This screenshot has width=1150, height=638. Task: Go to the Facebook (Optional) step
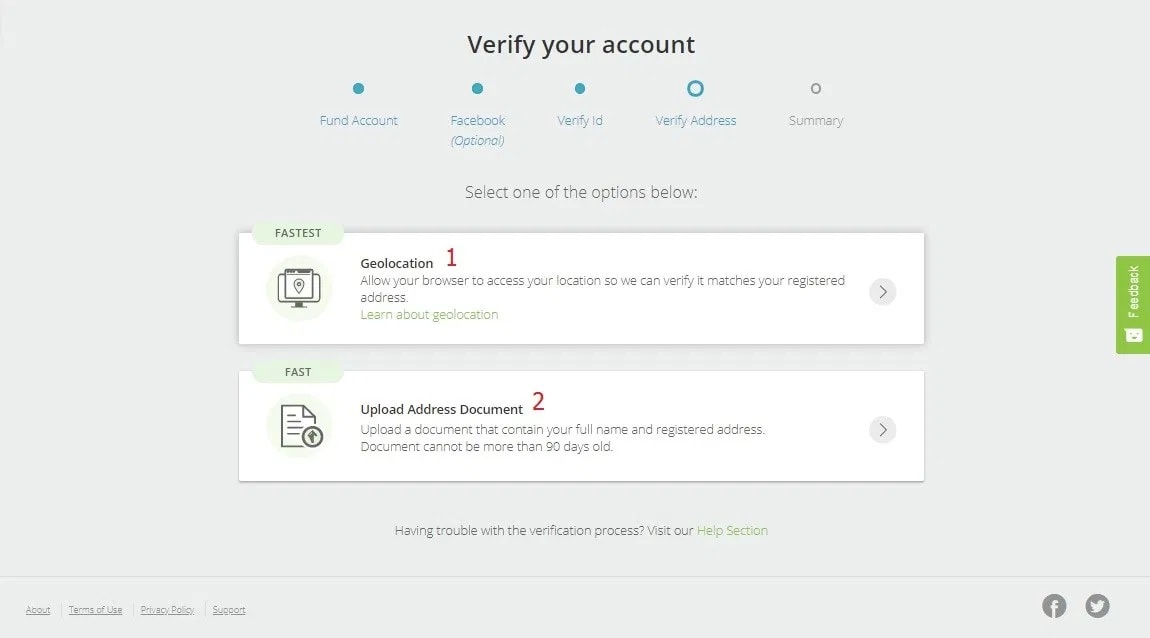(477, 130)
